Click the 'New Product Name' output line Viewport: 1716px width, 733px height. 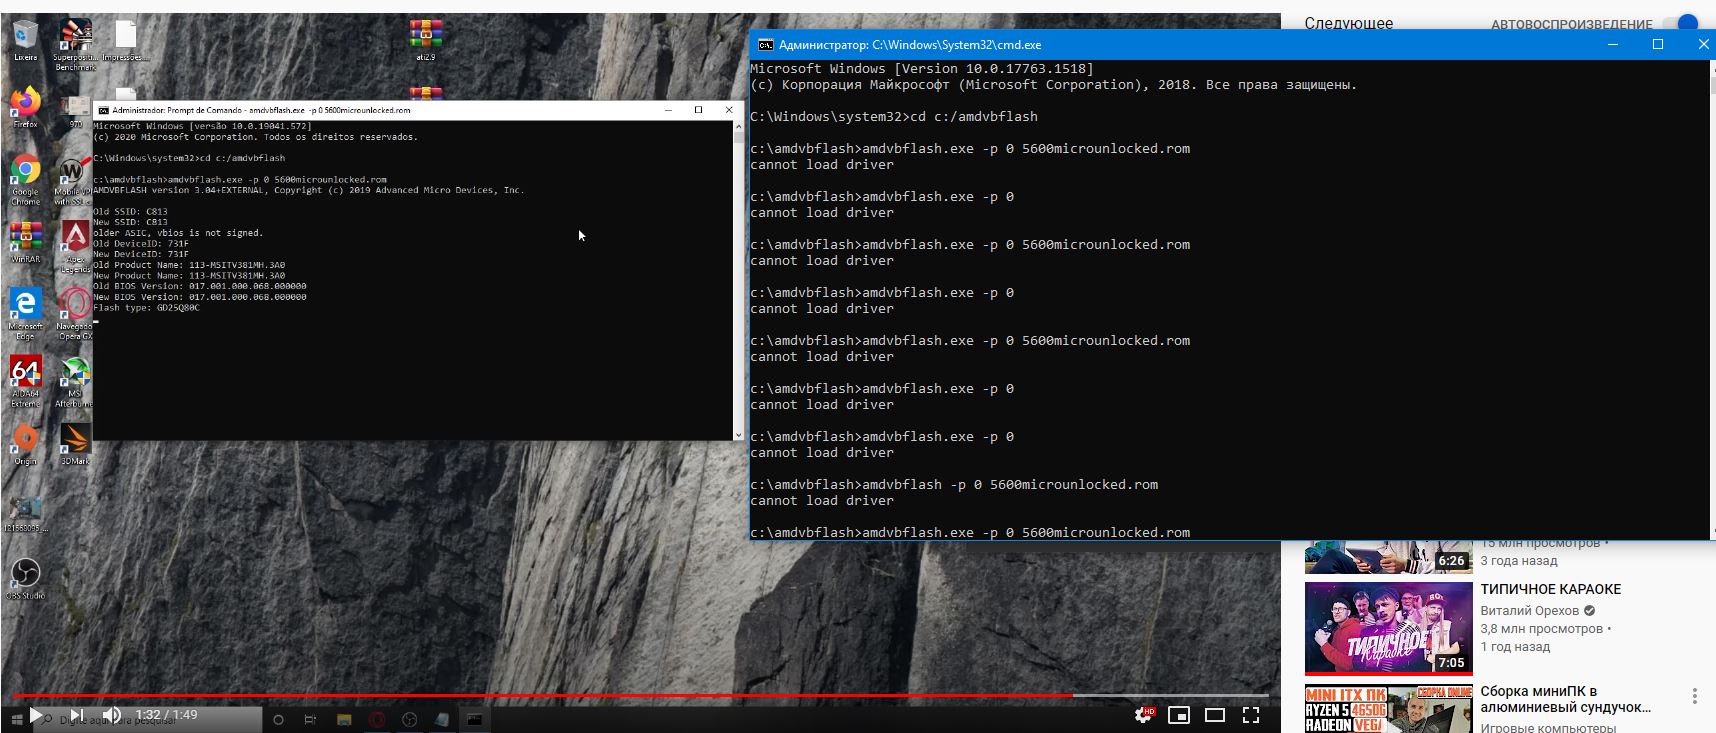(189, 276)
